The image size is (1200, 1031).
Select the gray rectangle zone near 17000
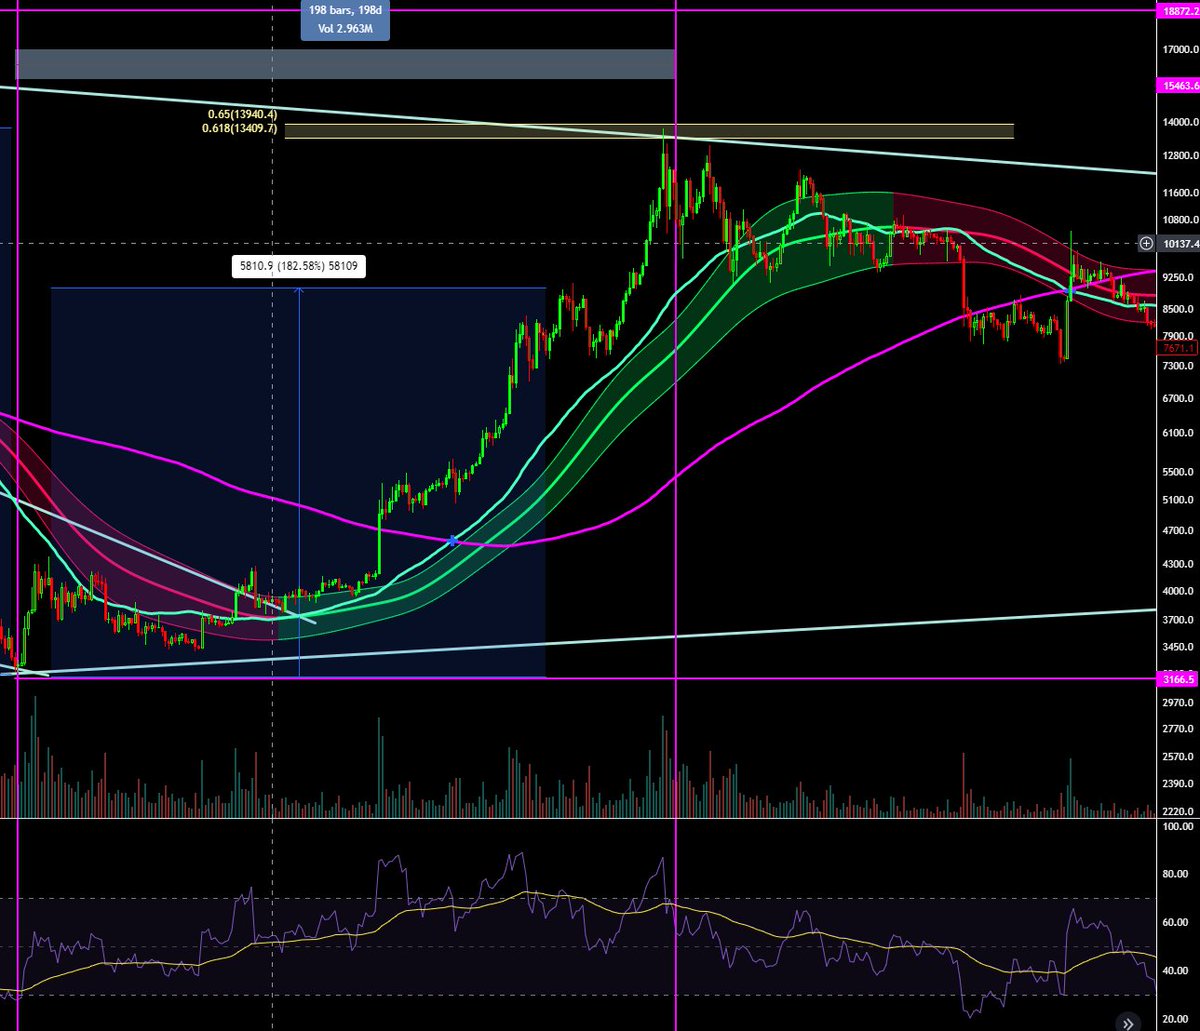345,64
